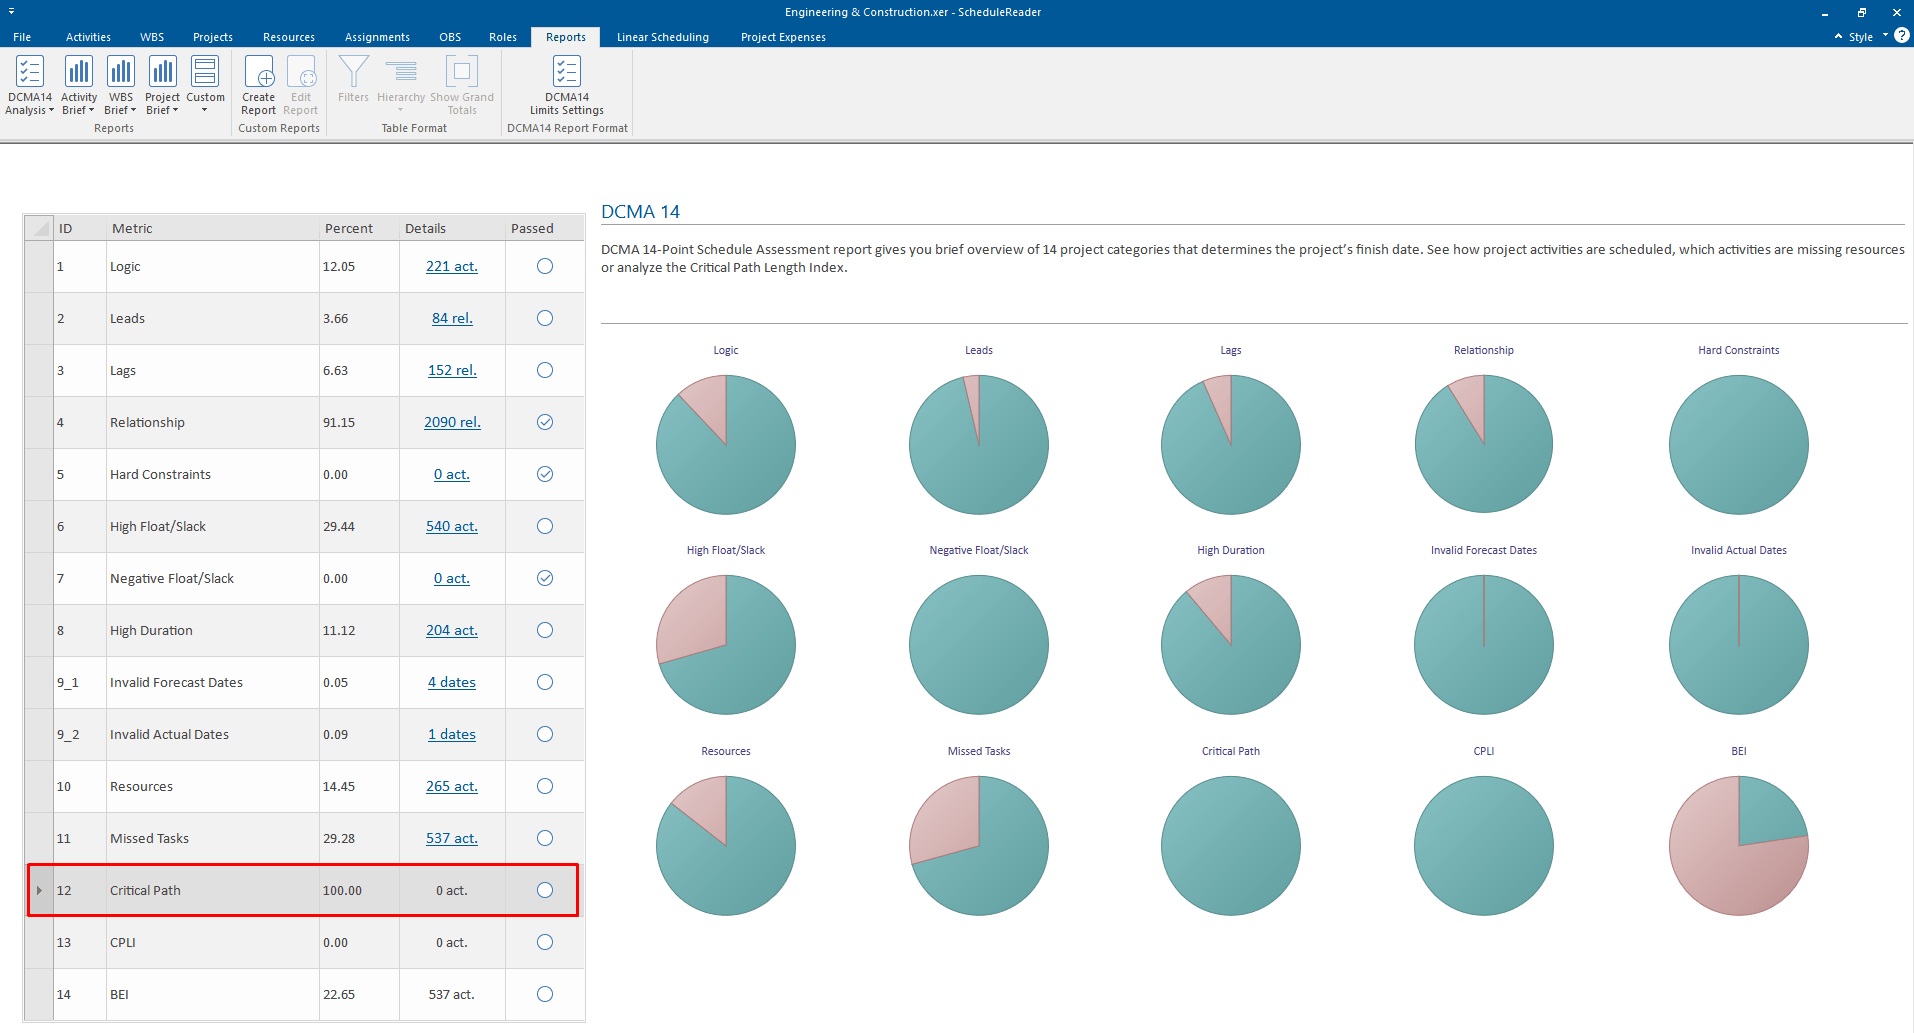Toggle Passed circle for High Duration row

[x=545, y=630]
